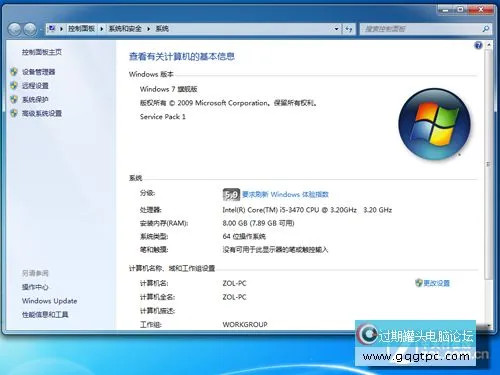The height and width of the screenshot is (375, 500).
Task: Click shield icon beside 高级系统设置
Action: [x=14, y=113]
